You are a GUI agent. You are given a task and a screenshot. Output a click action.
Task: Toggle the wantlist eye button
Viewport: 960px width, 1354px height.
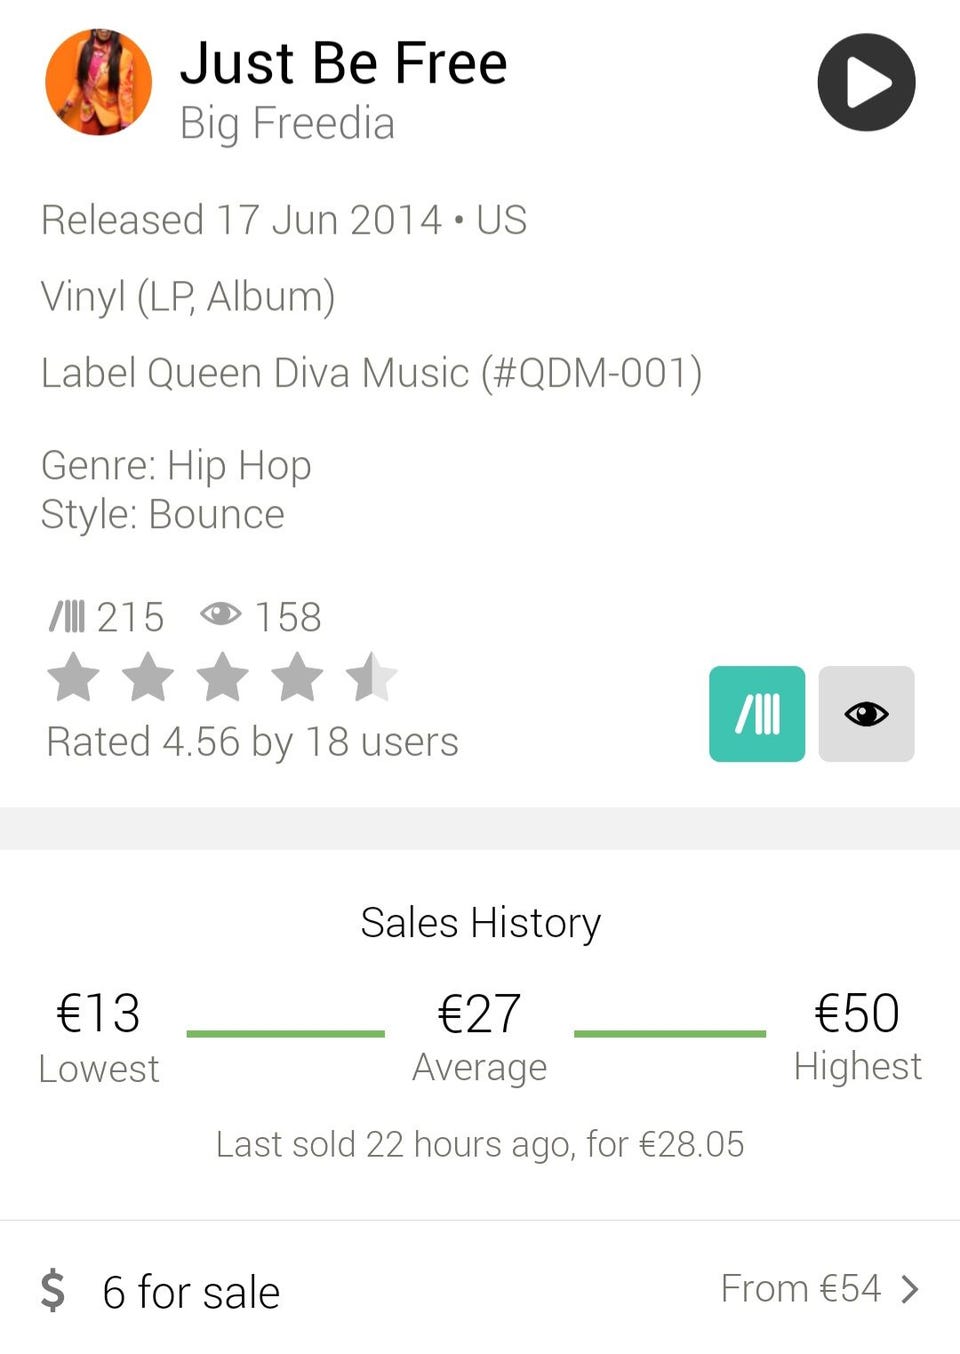pos(866,714)
